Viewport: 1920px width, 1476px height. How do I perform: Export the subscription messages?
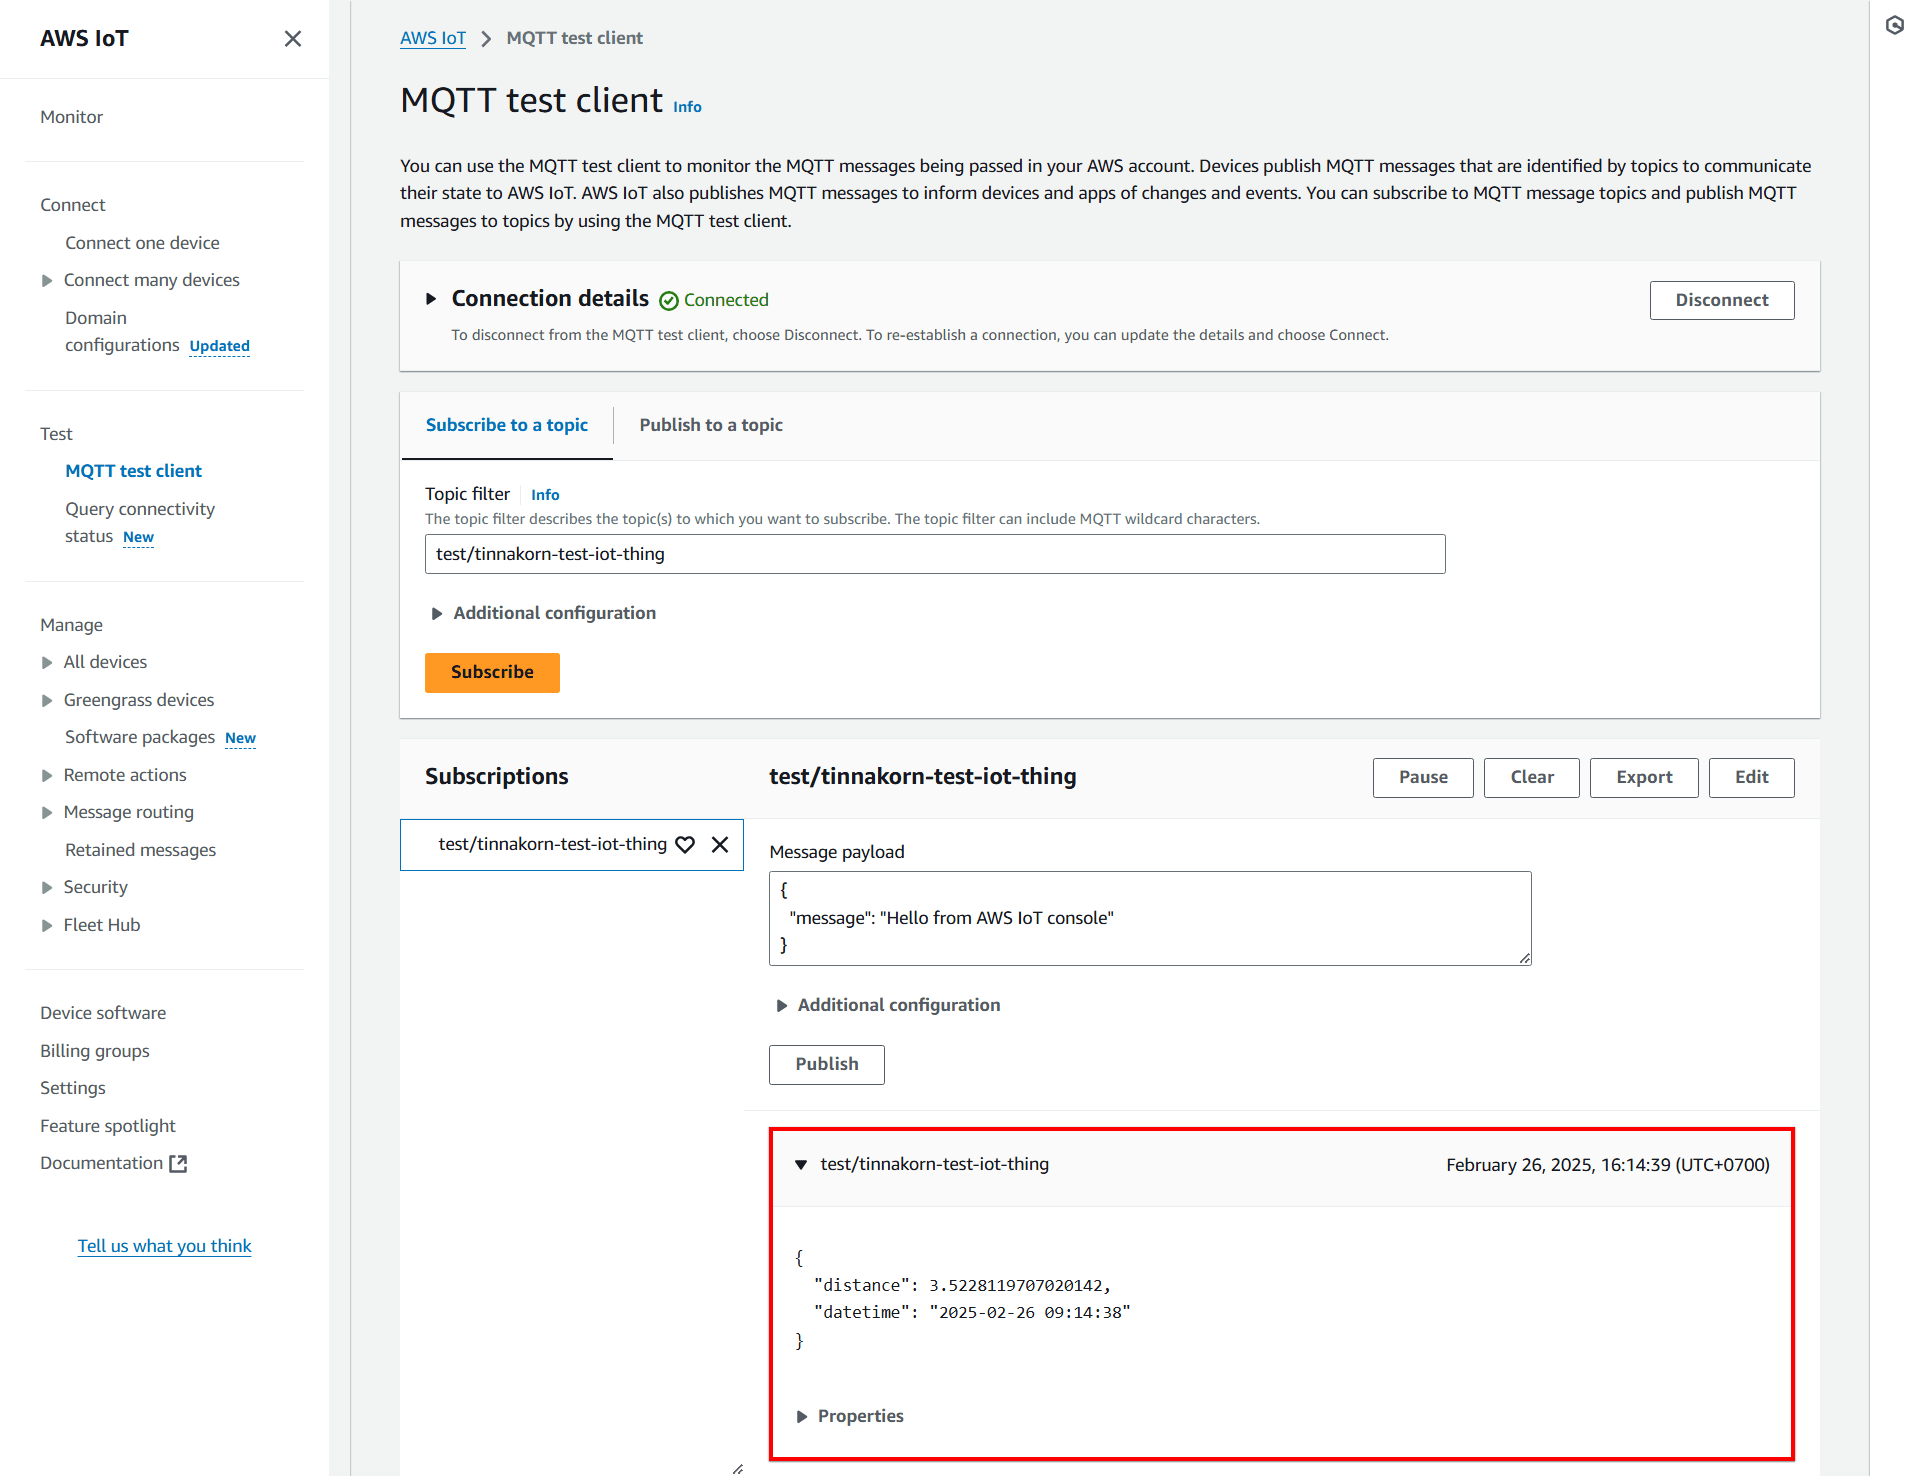1644,778
